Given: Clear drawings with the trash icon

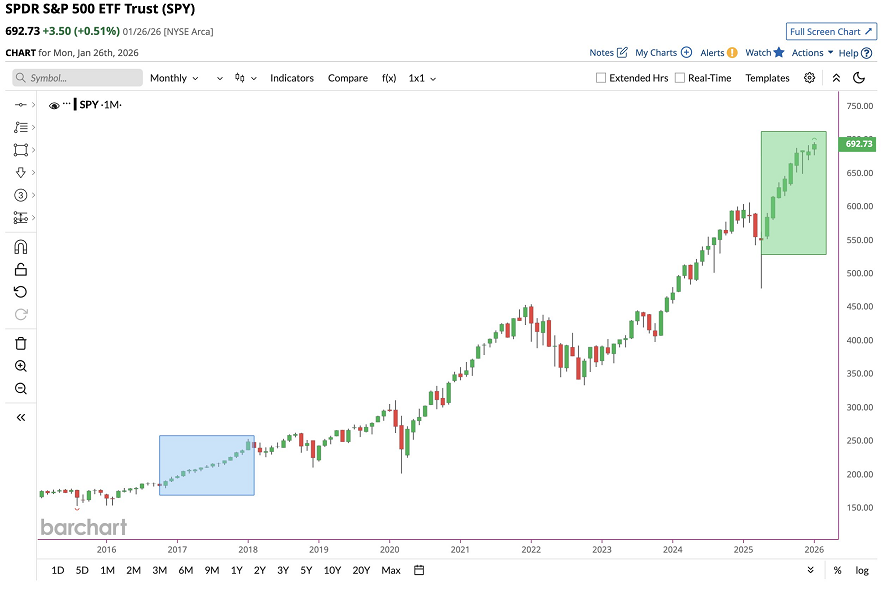Looking at the screenshot, I should pyautogui.click(x=20, y=343).
